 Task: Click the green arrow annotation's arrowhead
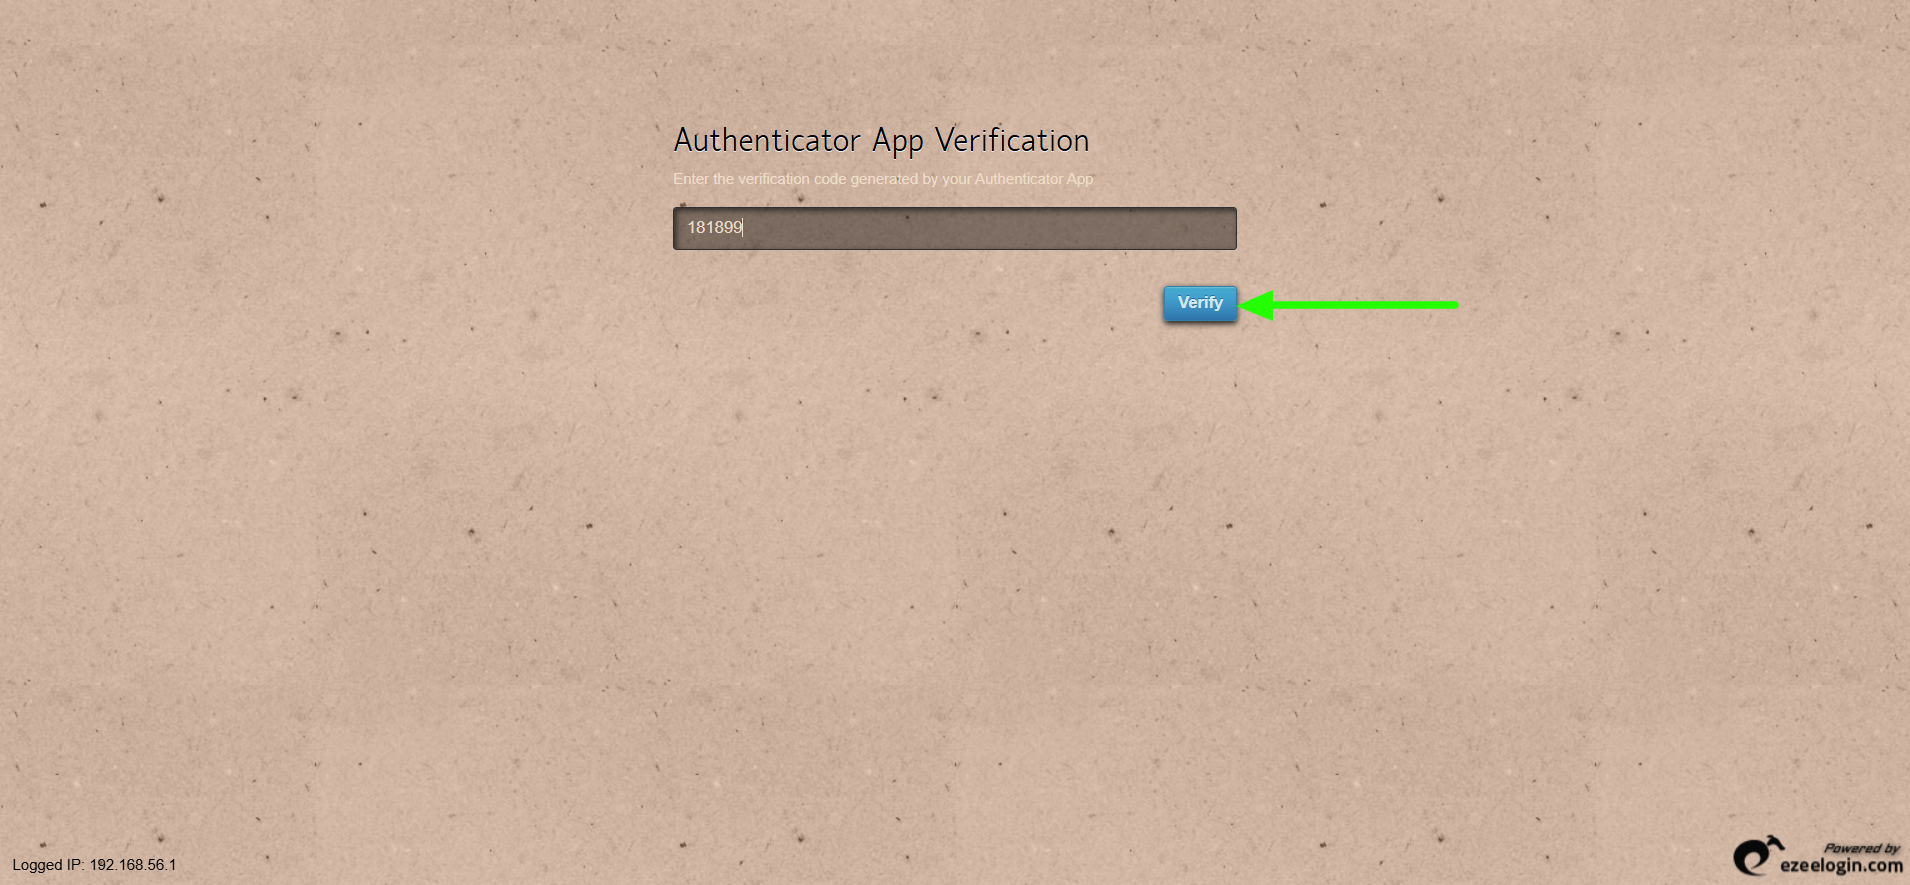pyautogui.click(x=1257, y=305)
